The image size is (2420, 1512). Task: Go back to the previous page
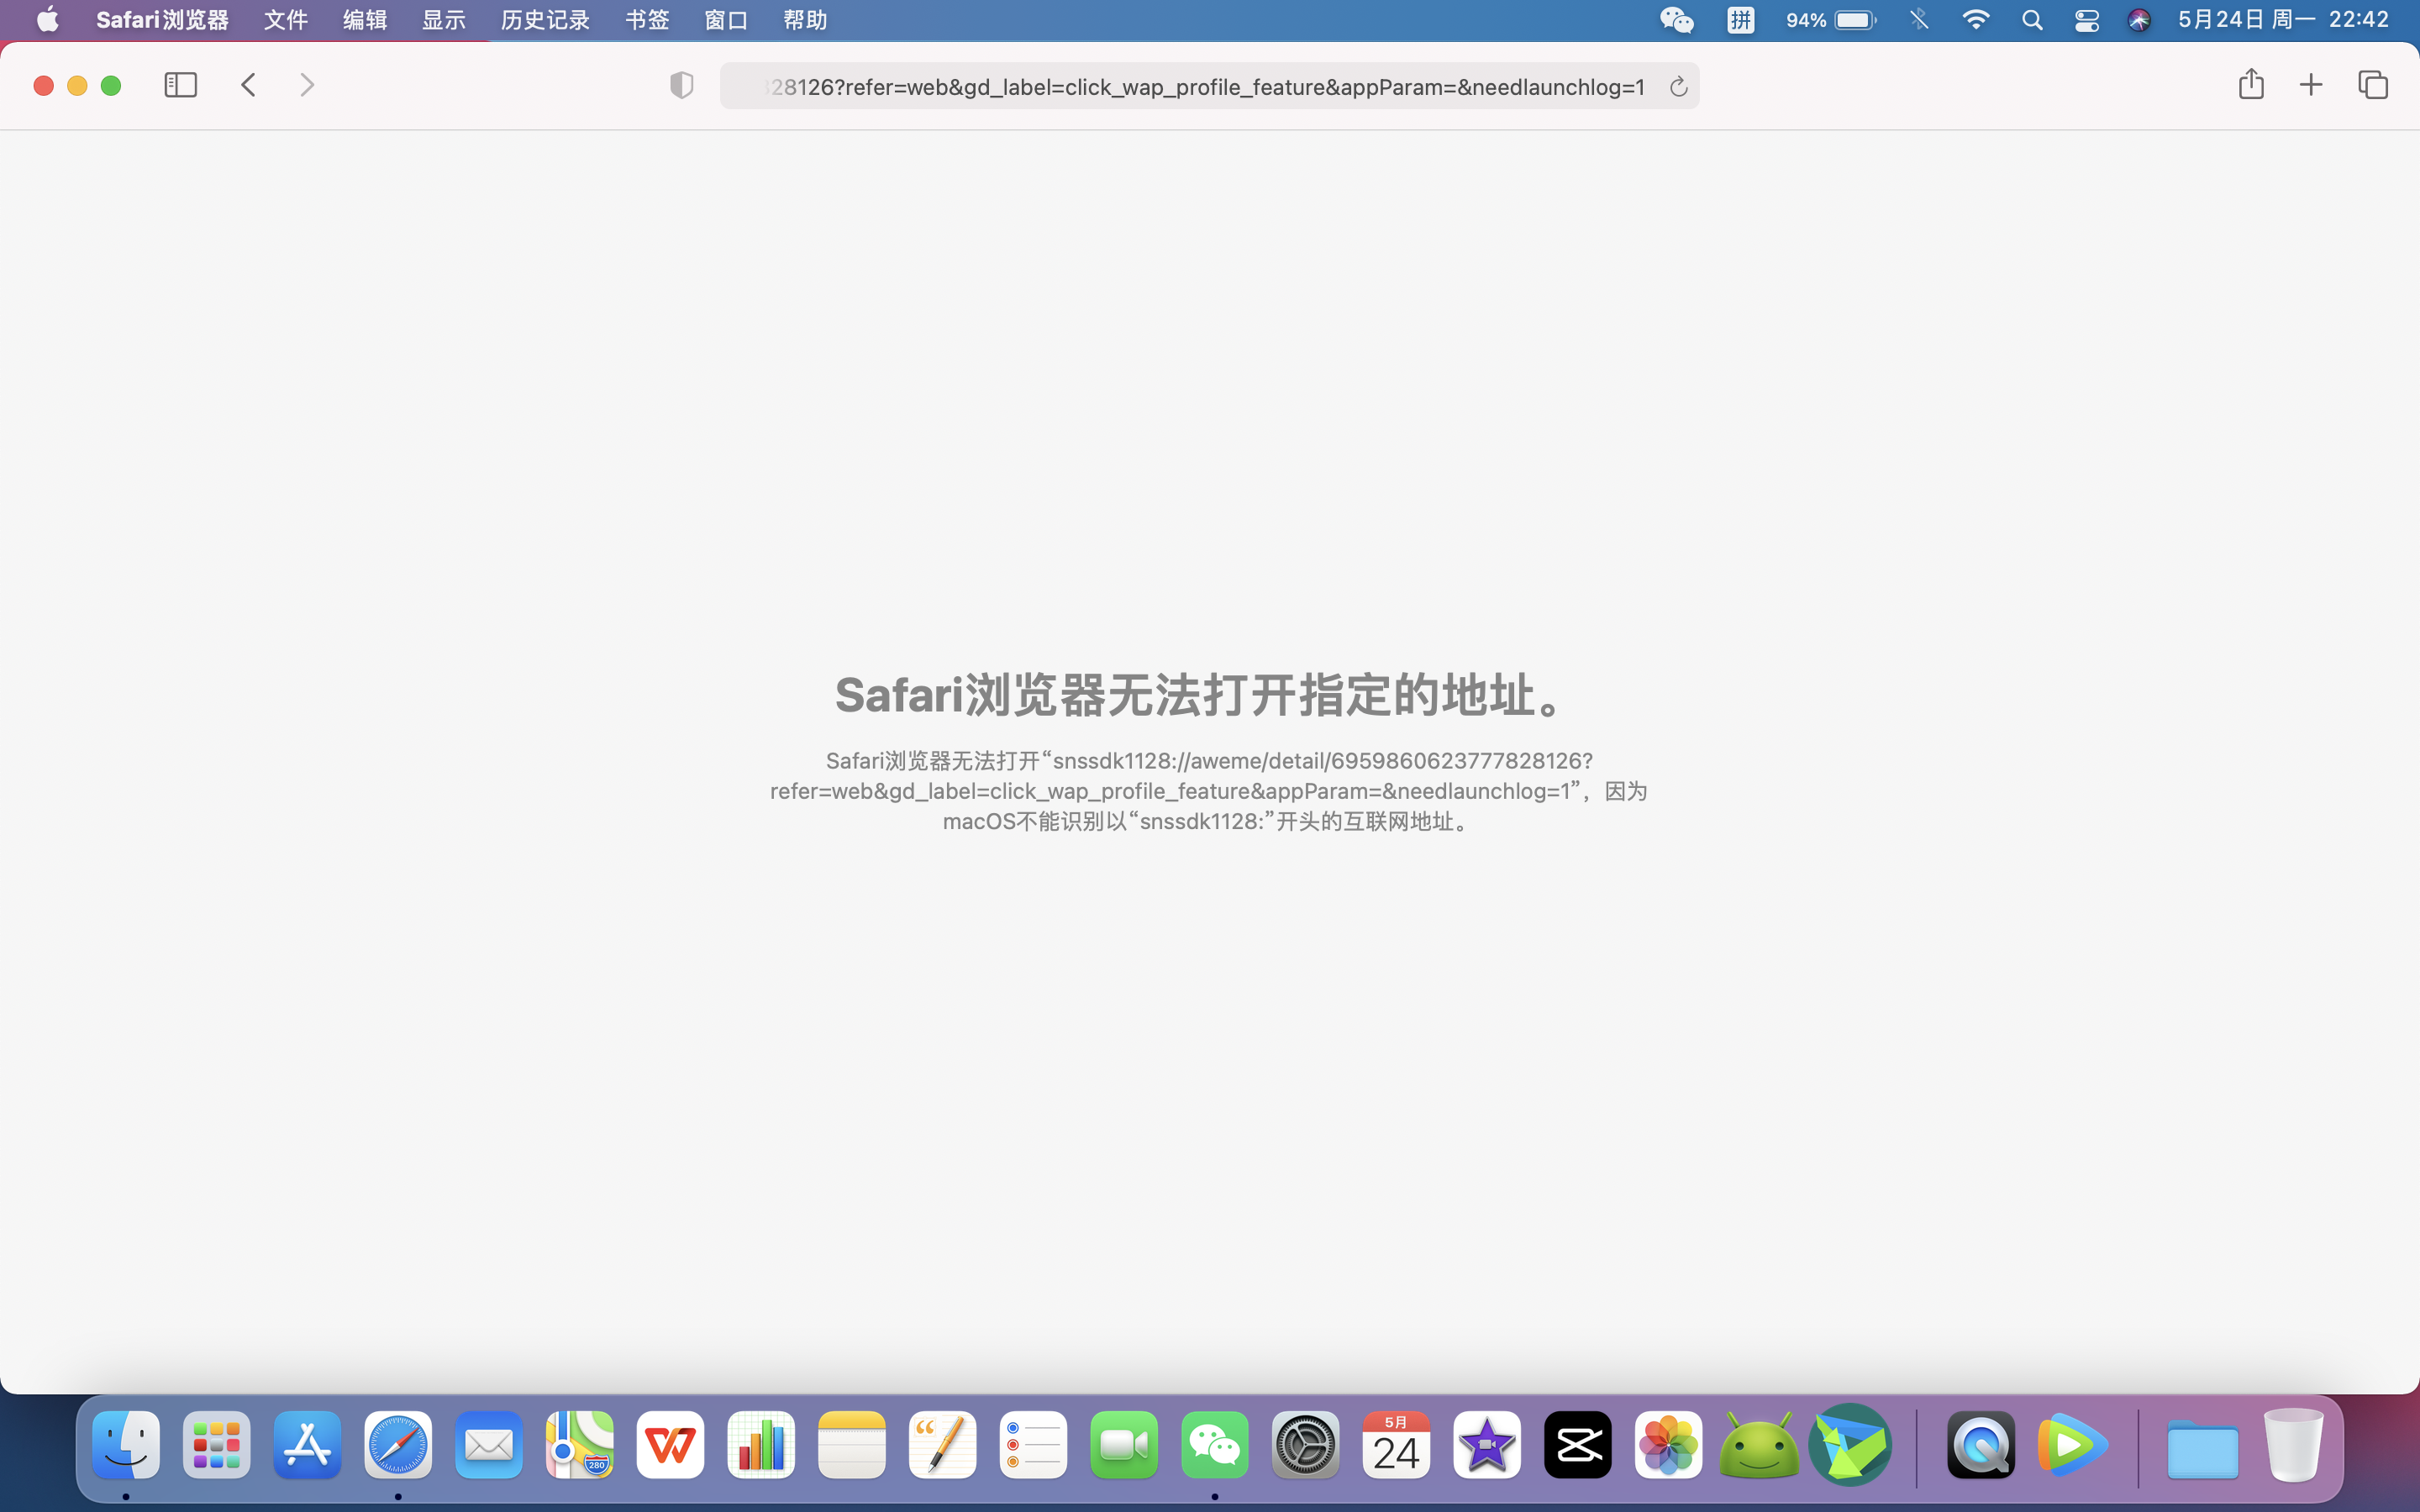[x=249, y=85]
